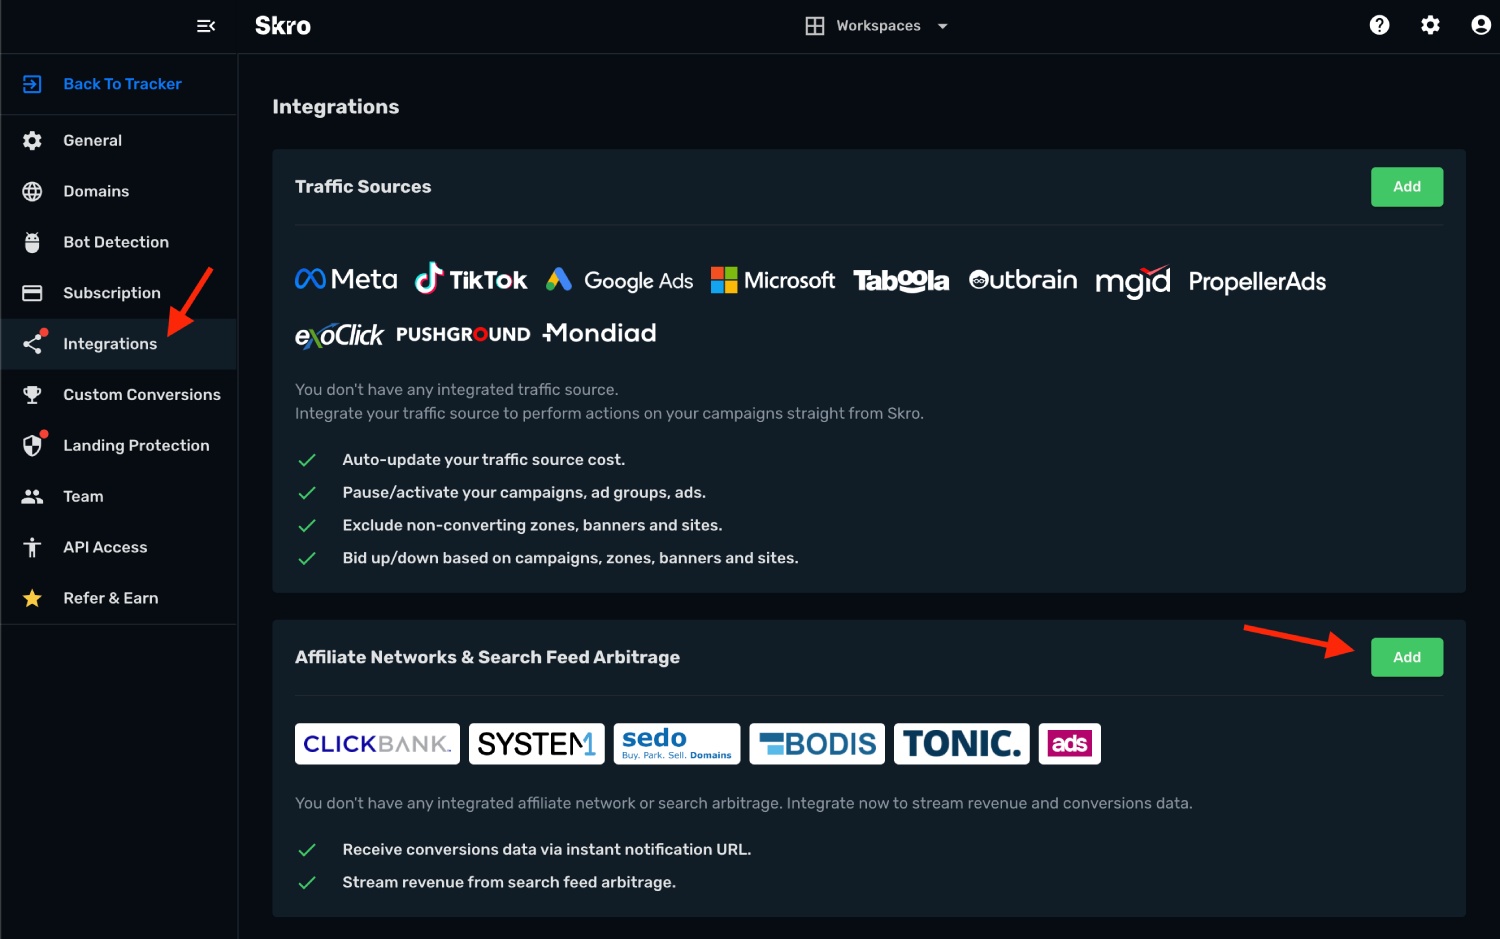Open API Access in sidebar
Image resolution: width=1500 pixels, height=939 pixels.
[119, 548]
